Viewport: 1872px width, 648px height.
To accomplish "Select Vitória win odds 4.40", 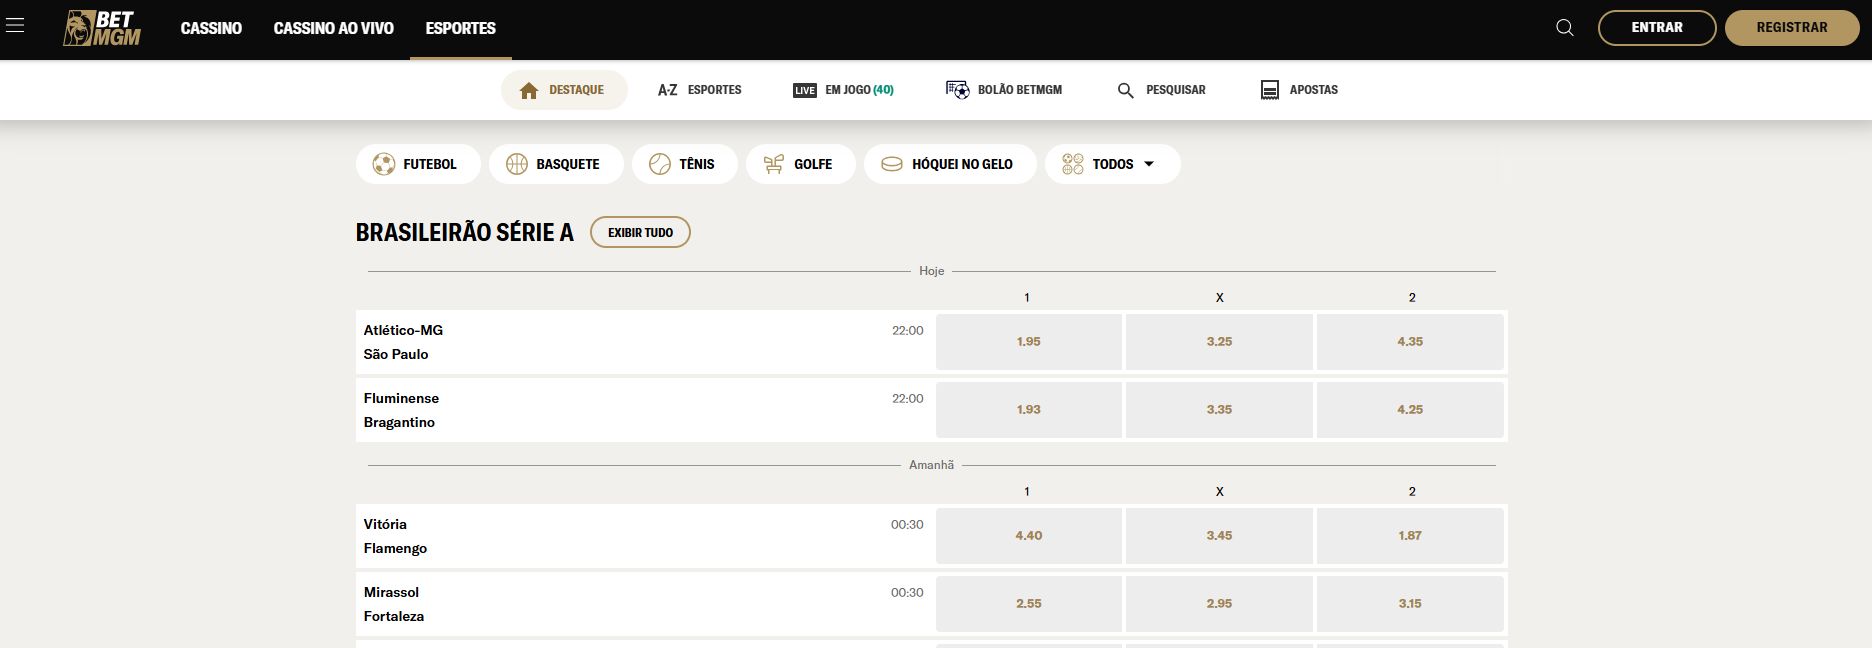I will click(x=1029, y=536).
